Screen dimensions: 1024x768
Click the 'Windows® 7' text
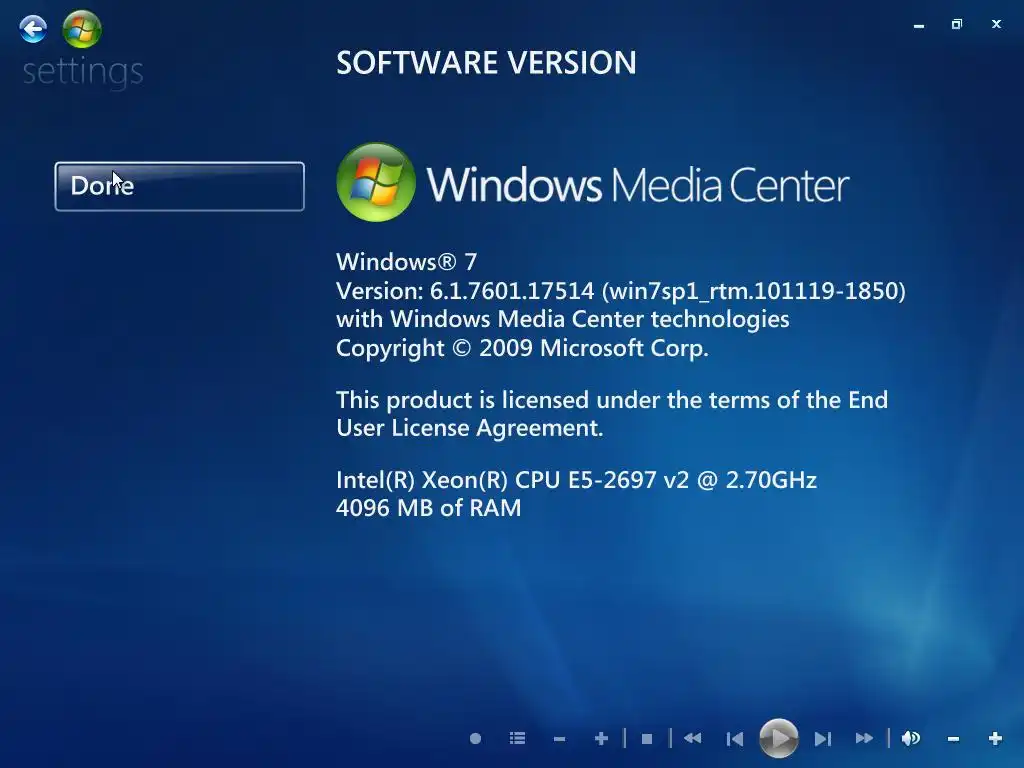(x=406, y=262)
